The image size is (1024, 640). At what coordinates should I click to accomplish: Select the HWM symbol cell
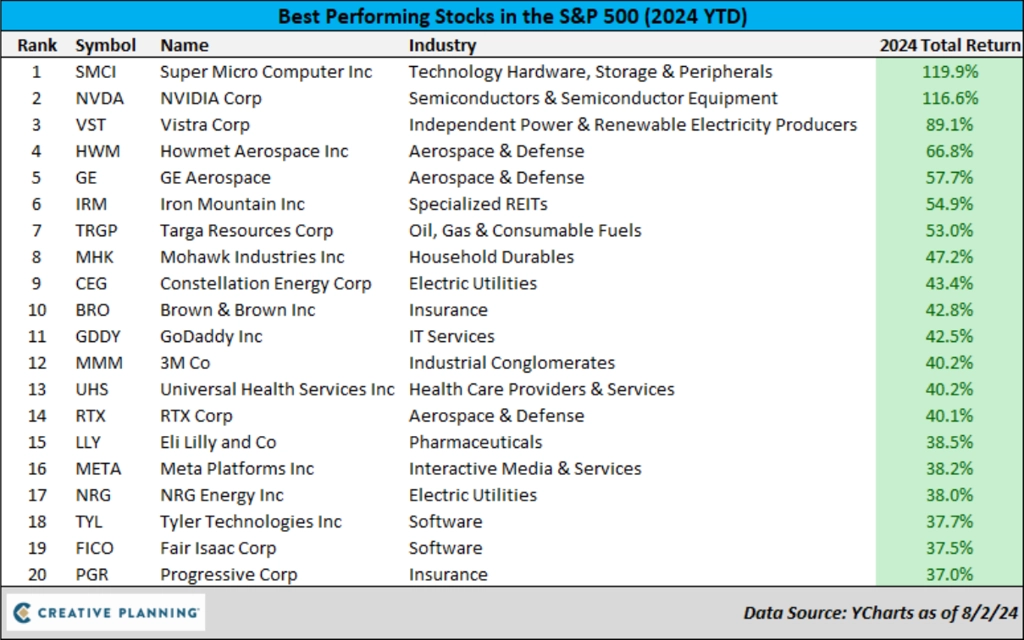pos(97,151)
